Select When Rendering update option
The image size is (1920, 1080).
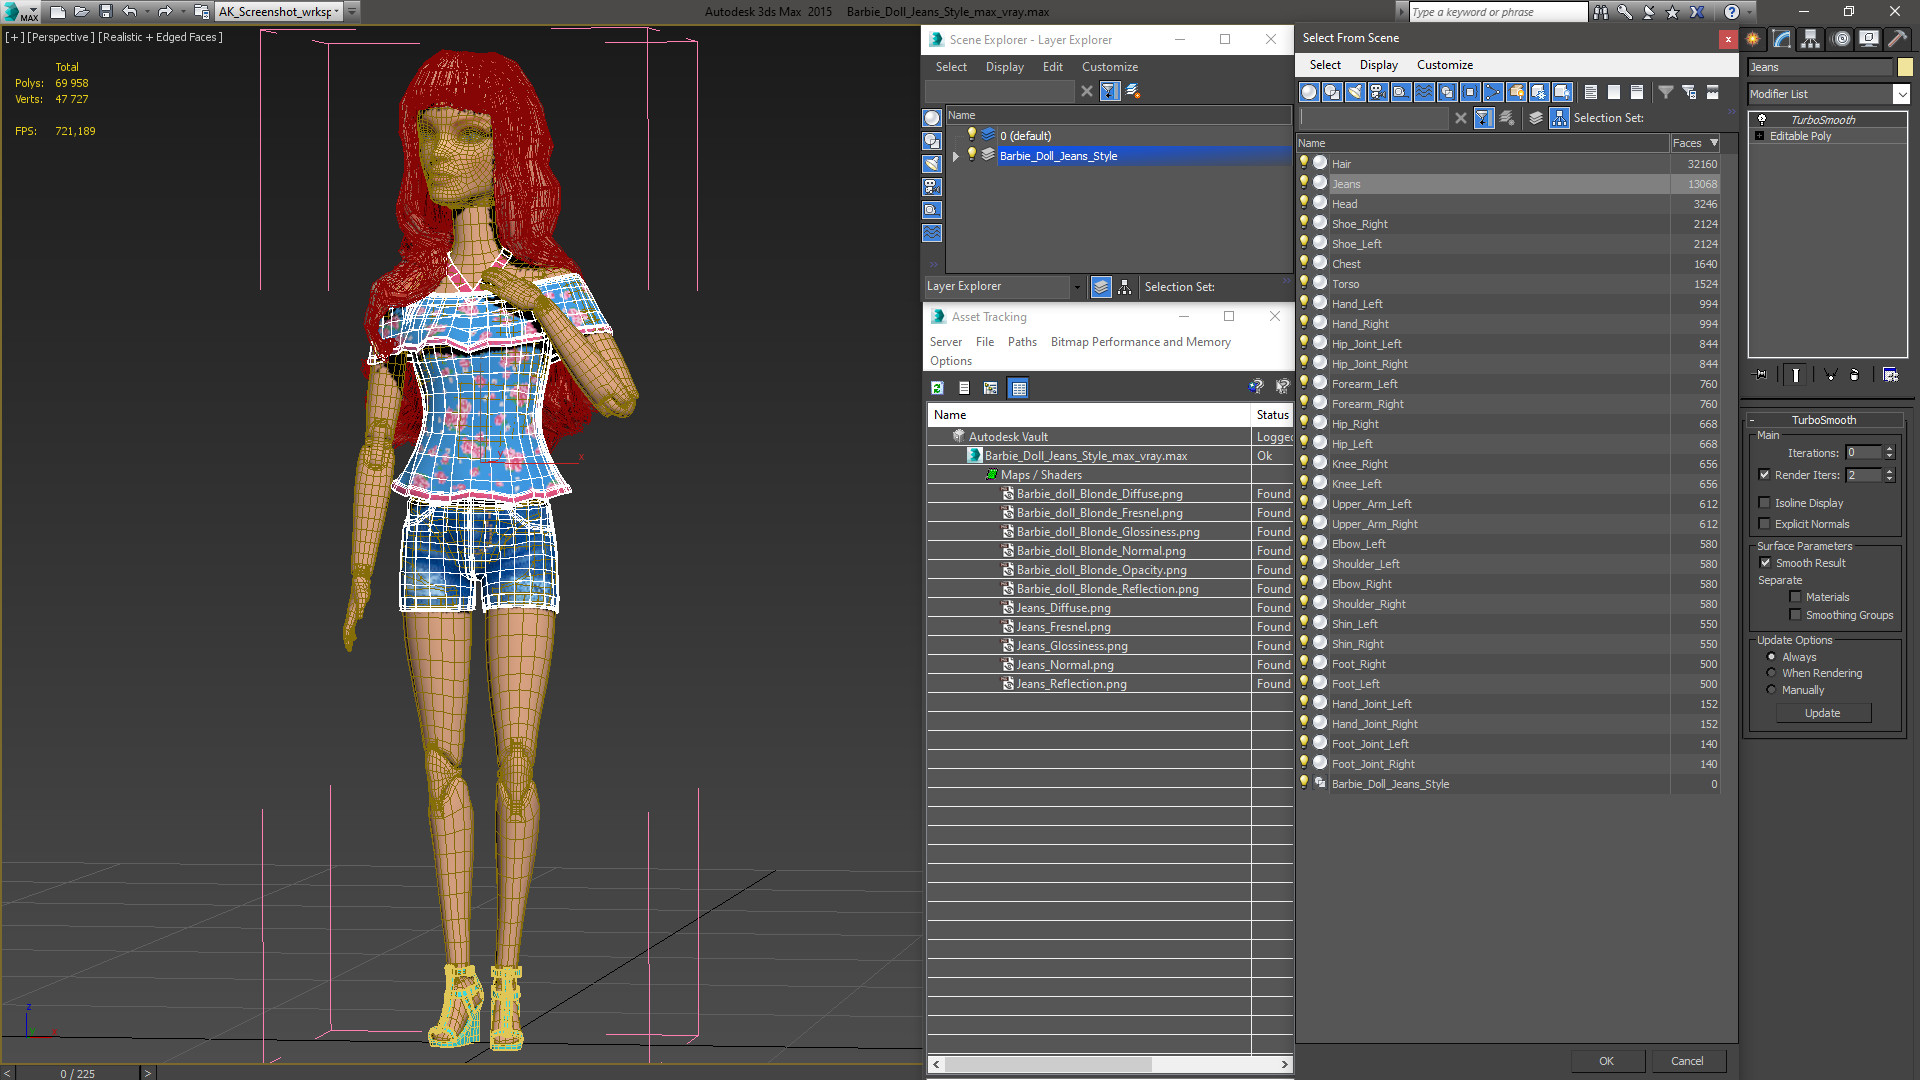pyautogui.click(x=1772, y=673)
